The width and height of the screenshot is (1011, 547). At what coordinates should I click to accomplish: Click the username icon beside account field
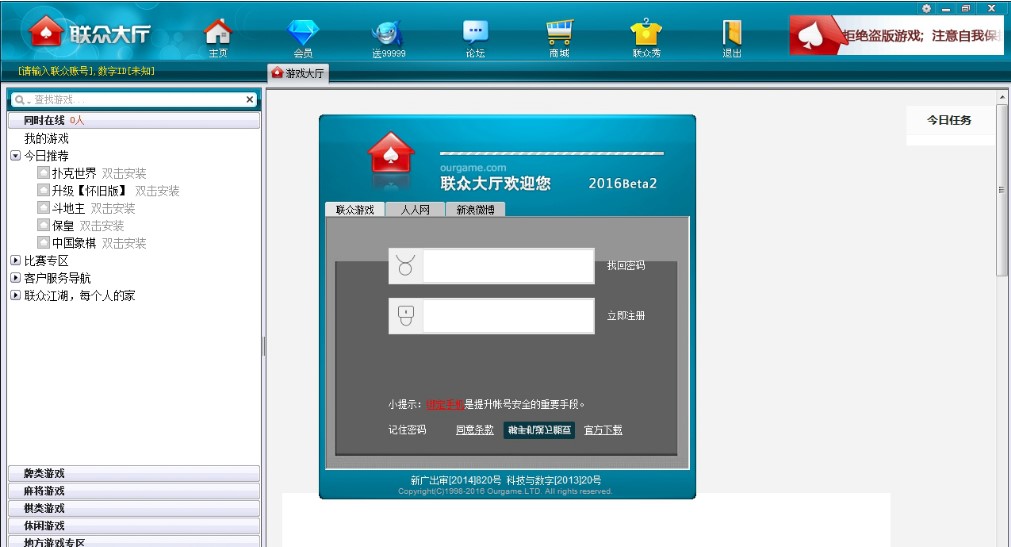click(x=406, y=266)
